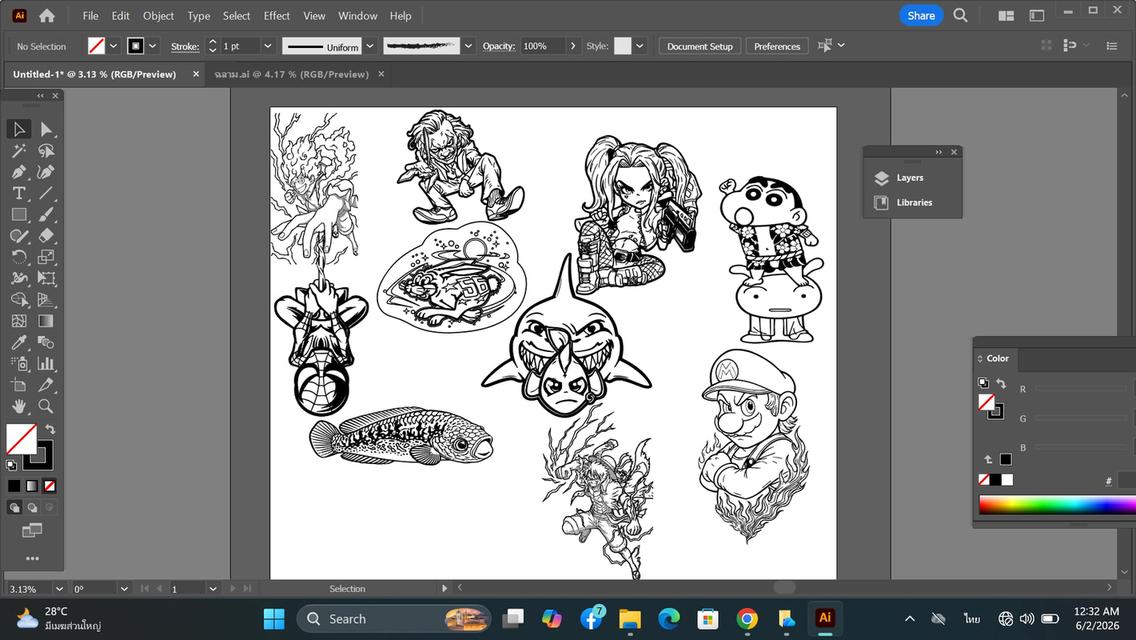Open the Libraries panel
The image size is (1136, 640).
(x=913, y=202)
